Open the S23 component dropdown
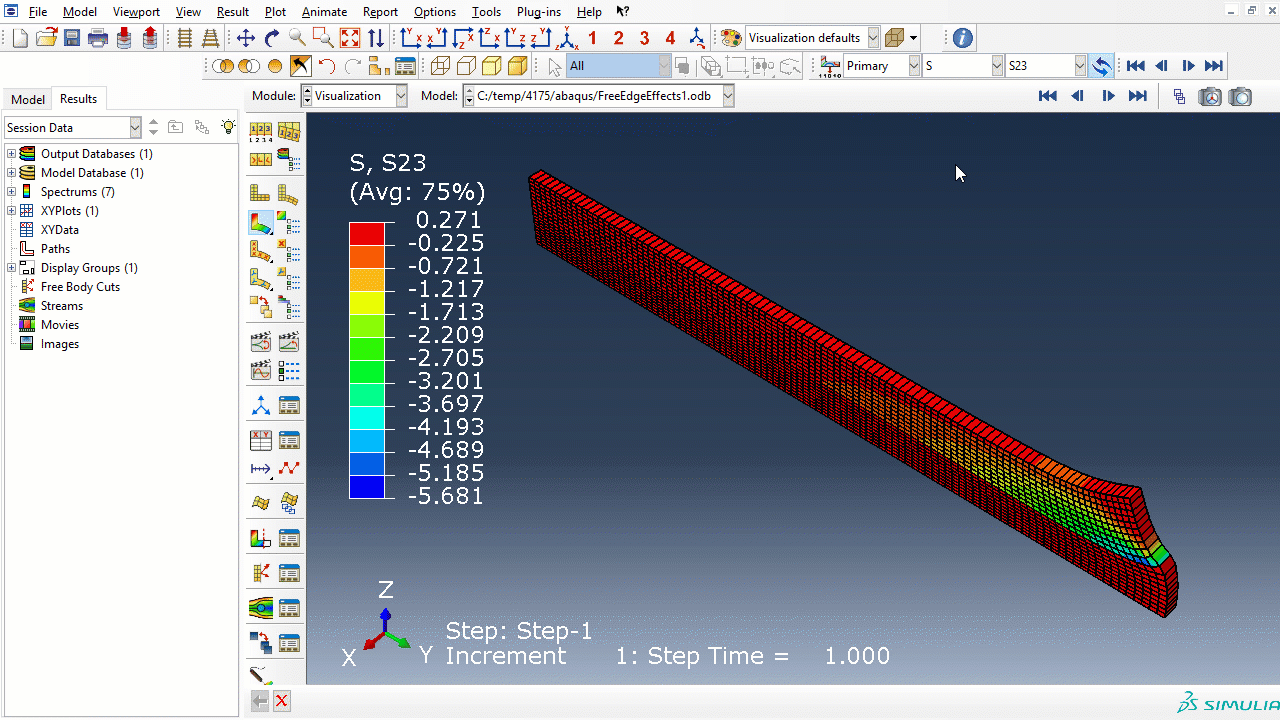The width and height of the screenshot is (1280, 720). [1080, 66]
